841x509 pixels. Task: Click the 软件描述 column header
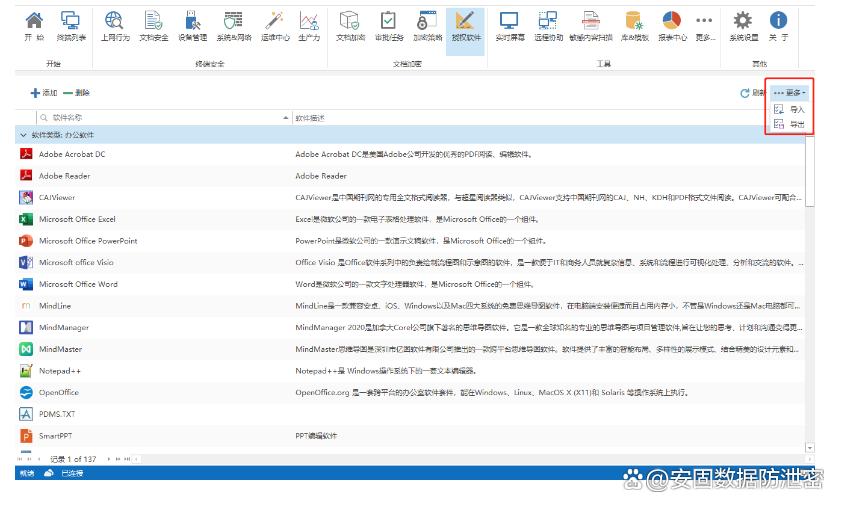(310, 118)
